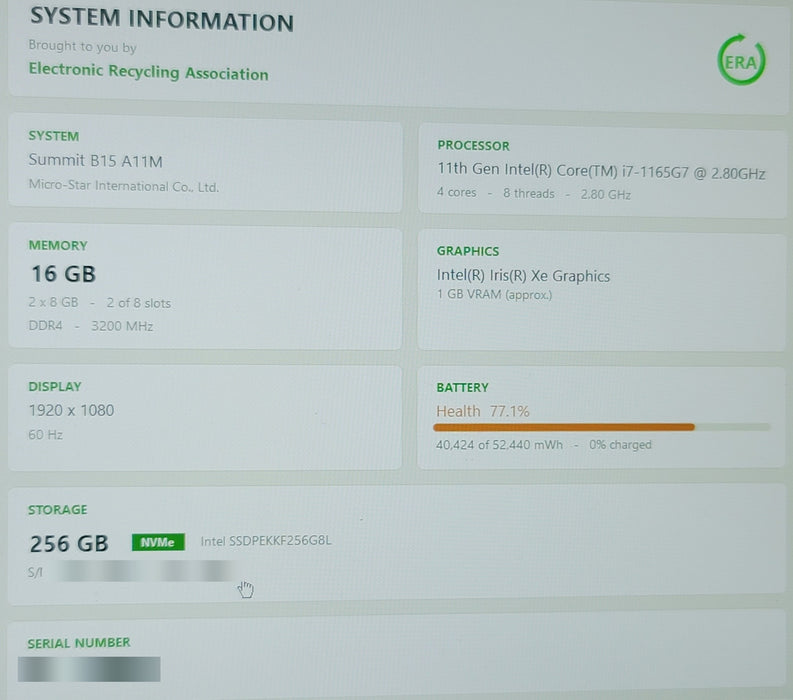Click the '3200 MHz' memory speed text
793x700 pixels.
pyautogui.click(x=122, y=326)
